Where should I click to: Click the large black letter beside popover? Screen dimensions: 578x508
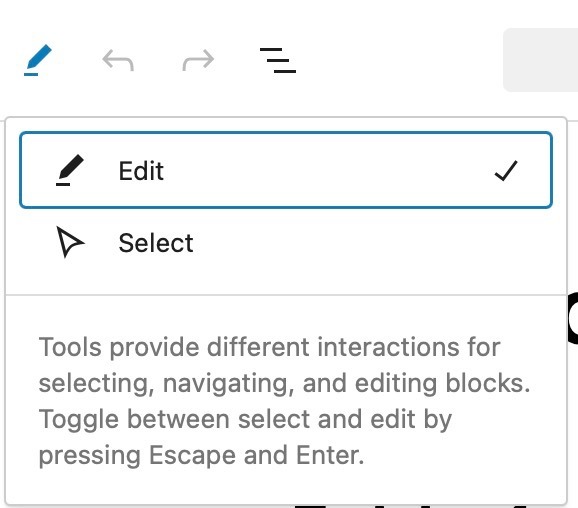[x=572, y=318]
